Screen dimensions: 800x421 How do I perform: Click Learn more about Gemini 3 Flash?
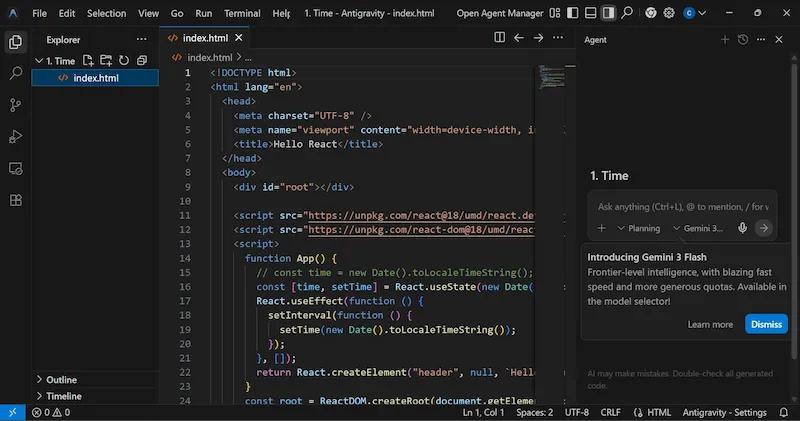[710, 324]
